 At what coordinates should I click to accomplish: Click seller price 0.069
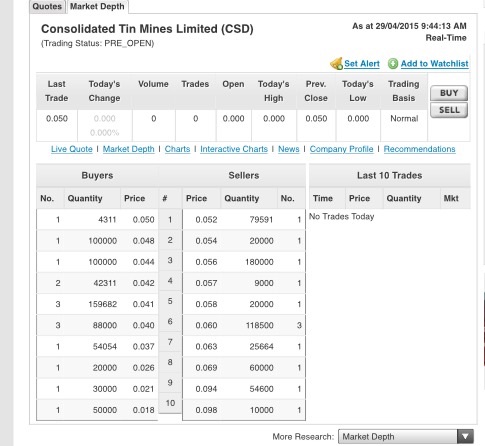pyautogui.click(x=206, y=368)
